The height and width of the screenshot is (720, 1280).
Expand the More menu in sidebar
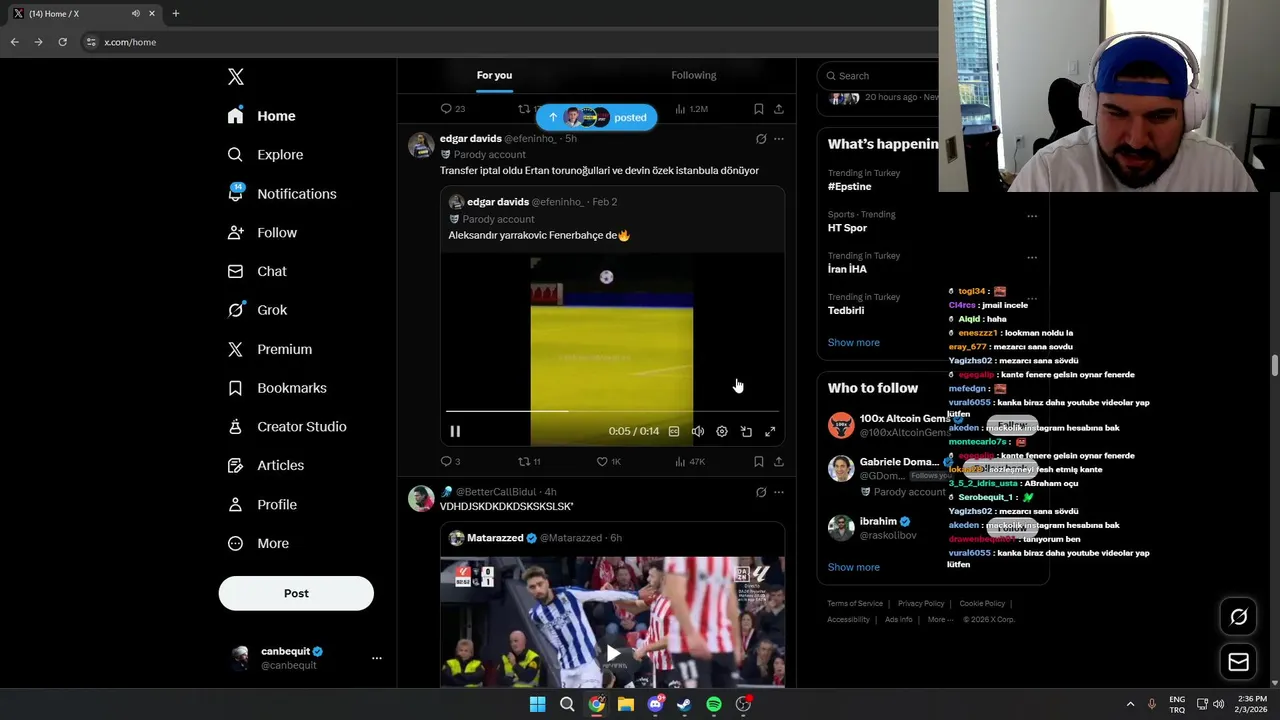coord(258,543)
